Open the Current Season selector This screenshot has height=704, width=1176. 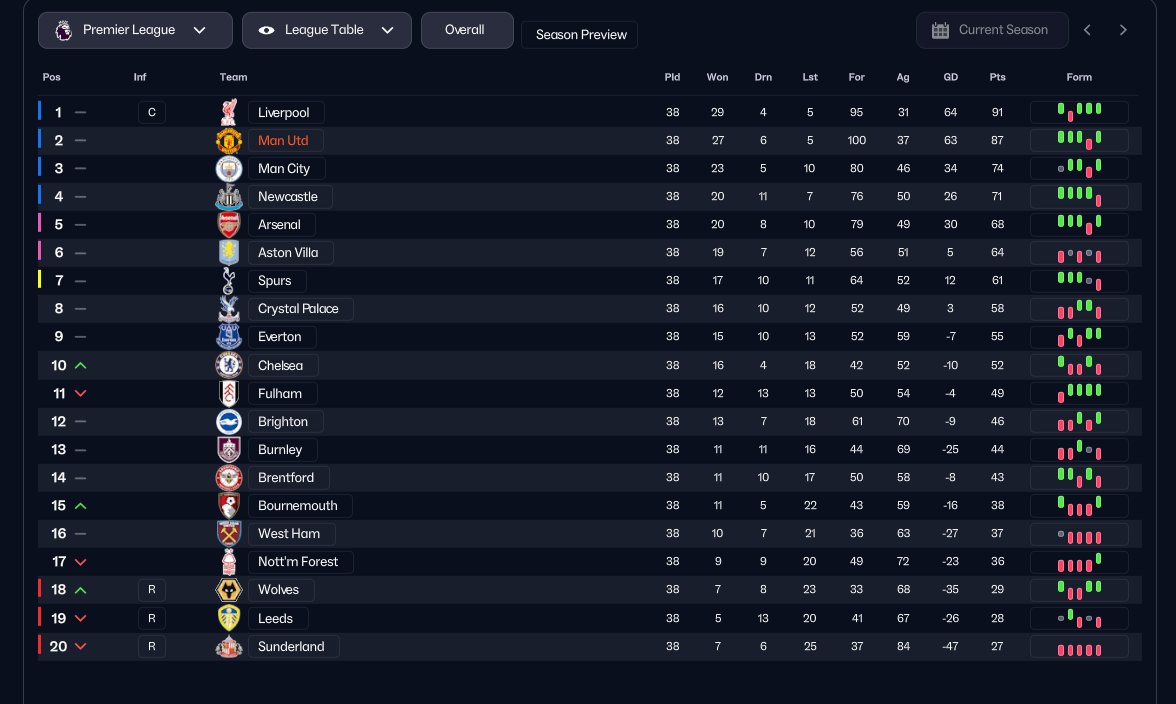pyautogui.click(x=992, y=30)
